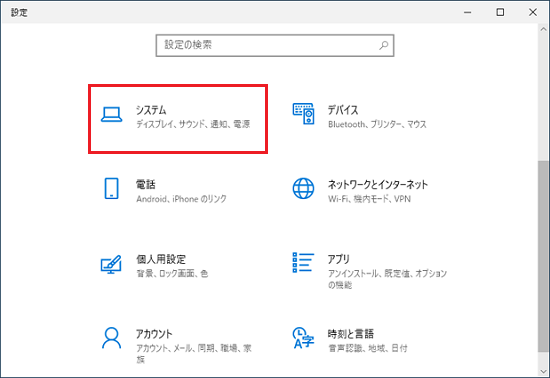Open the アプリ title

point(338,259)
